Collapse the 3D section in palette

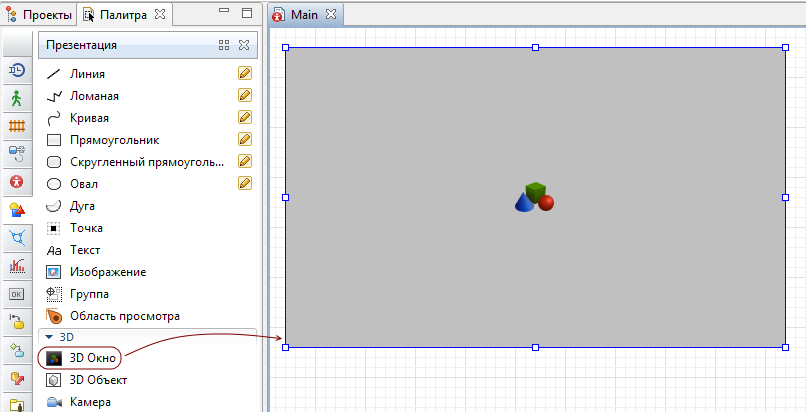coord(49,338)
